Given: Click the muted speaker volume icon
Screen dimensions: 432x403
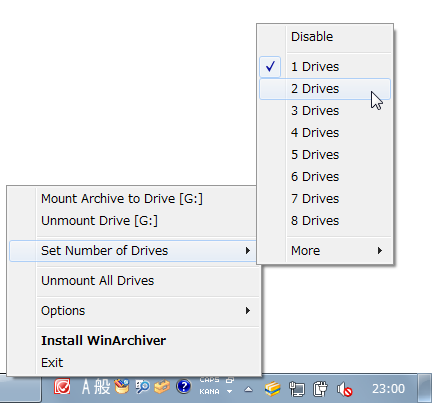Looking at the screenshot, I should point(345,389).
